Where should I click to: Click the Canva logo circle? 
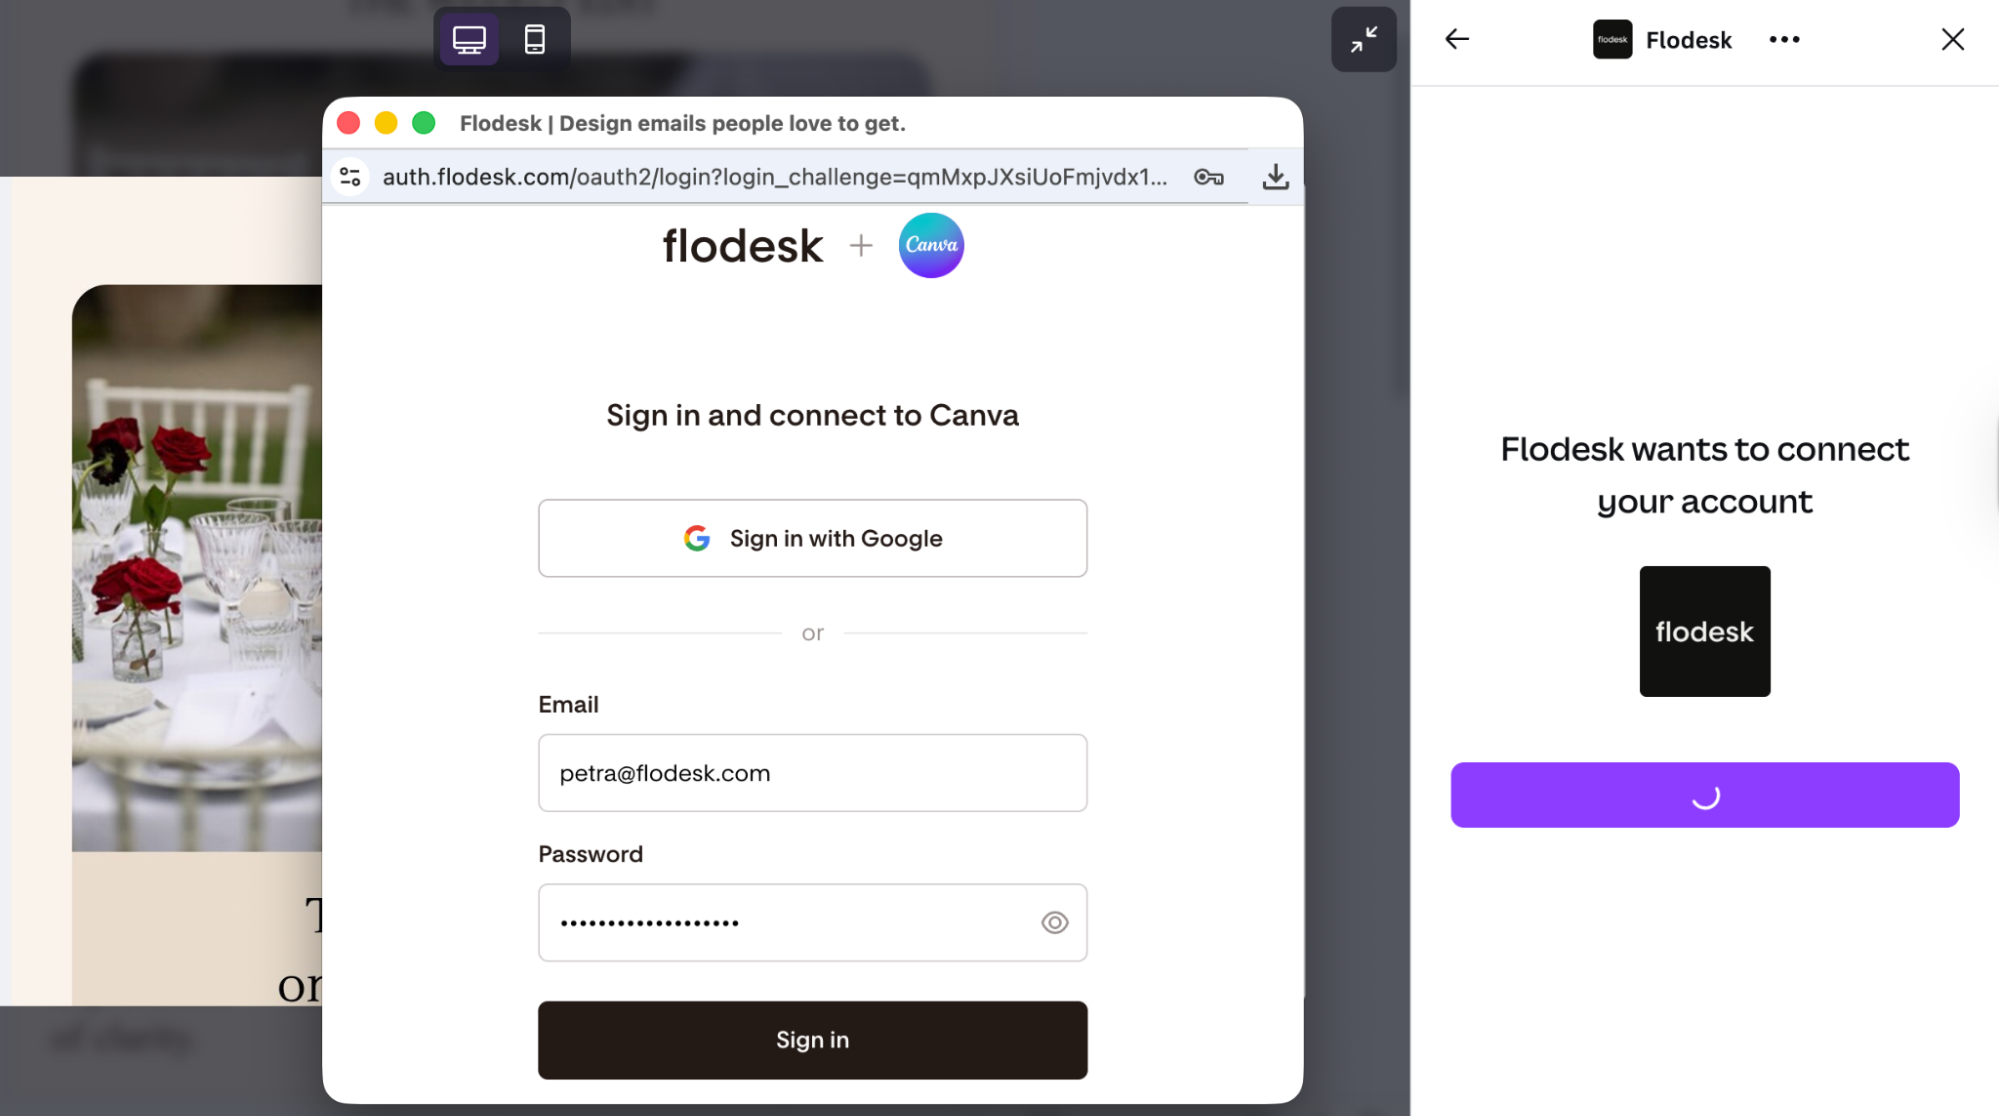[931, 245]
